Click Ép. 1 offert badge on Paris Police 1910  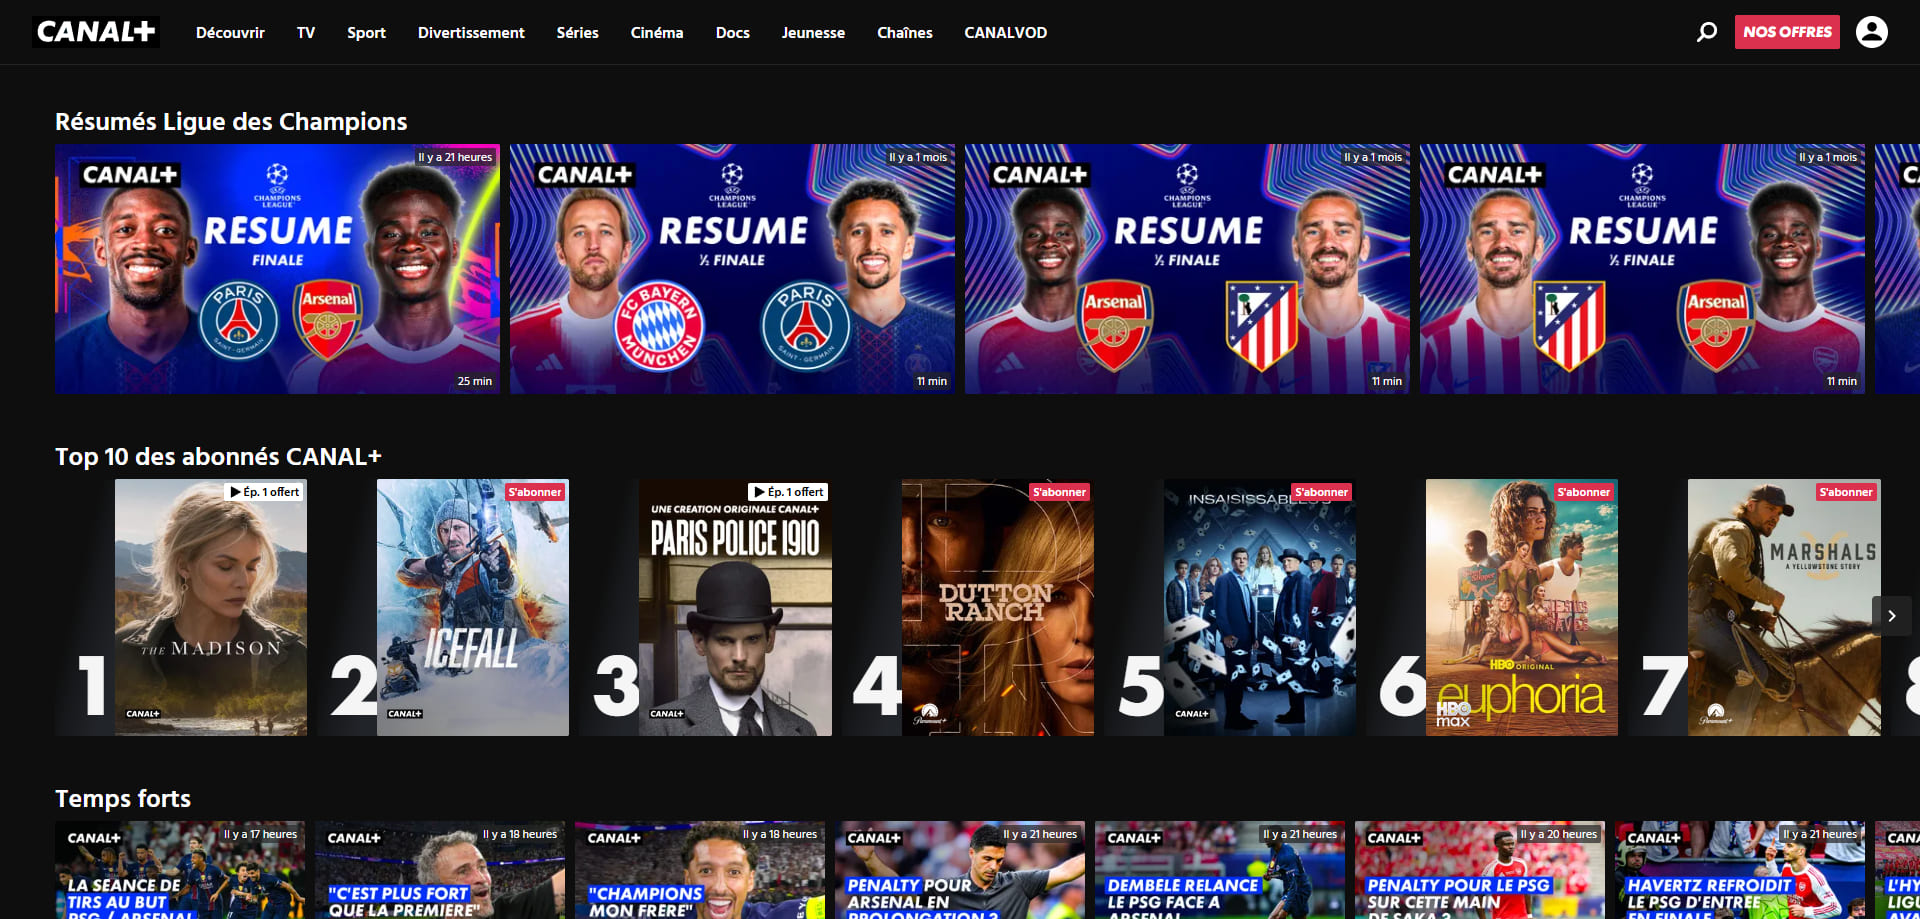(x=788, y=492)
